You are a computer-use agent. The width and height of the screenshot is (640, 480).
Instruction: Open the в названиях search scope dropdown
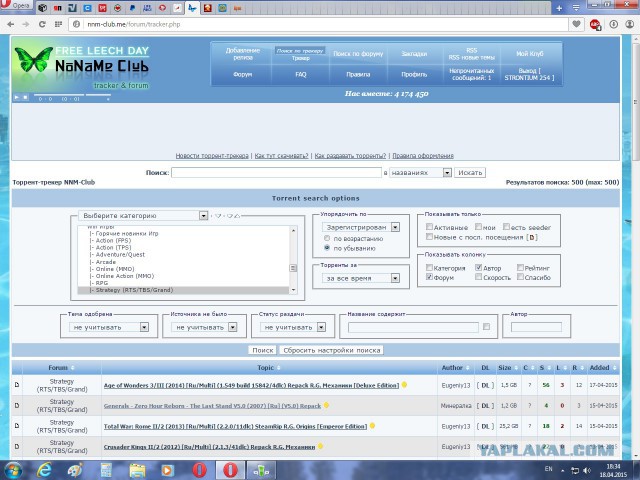click(420, 173)
